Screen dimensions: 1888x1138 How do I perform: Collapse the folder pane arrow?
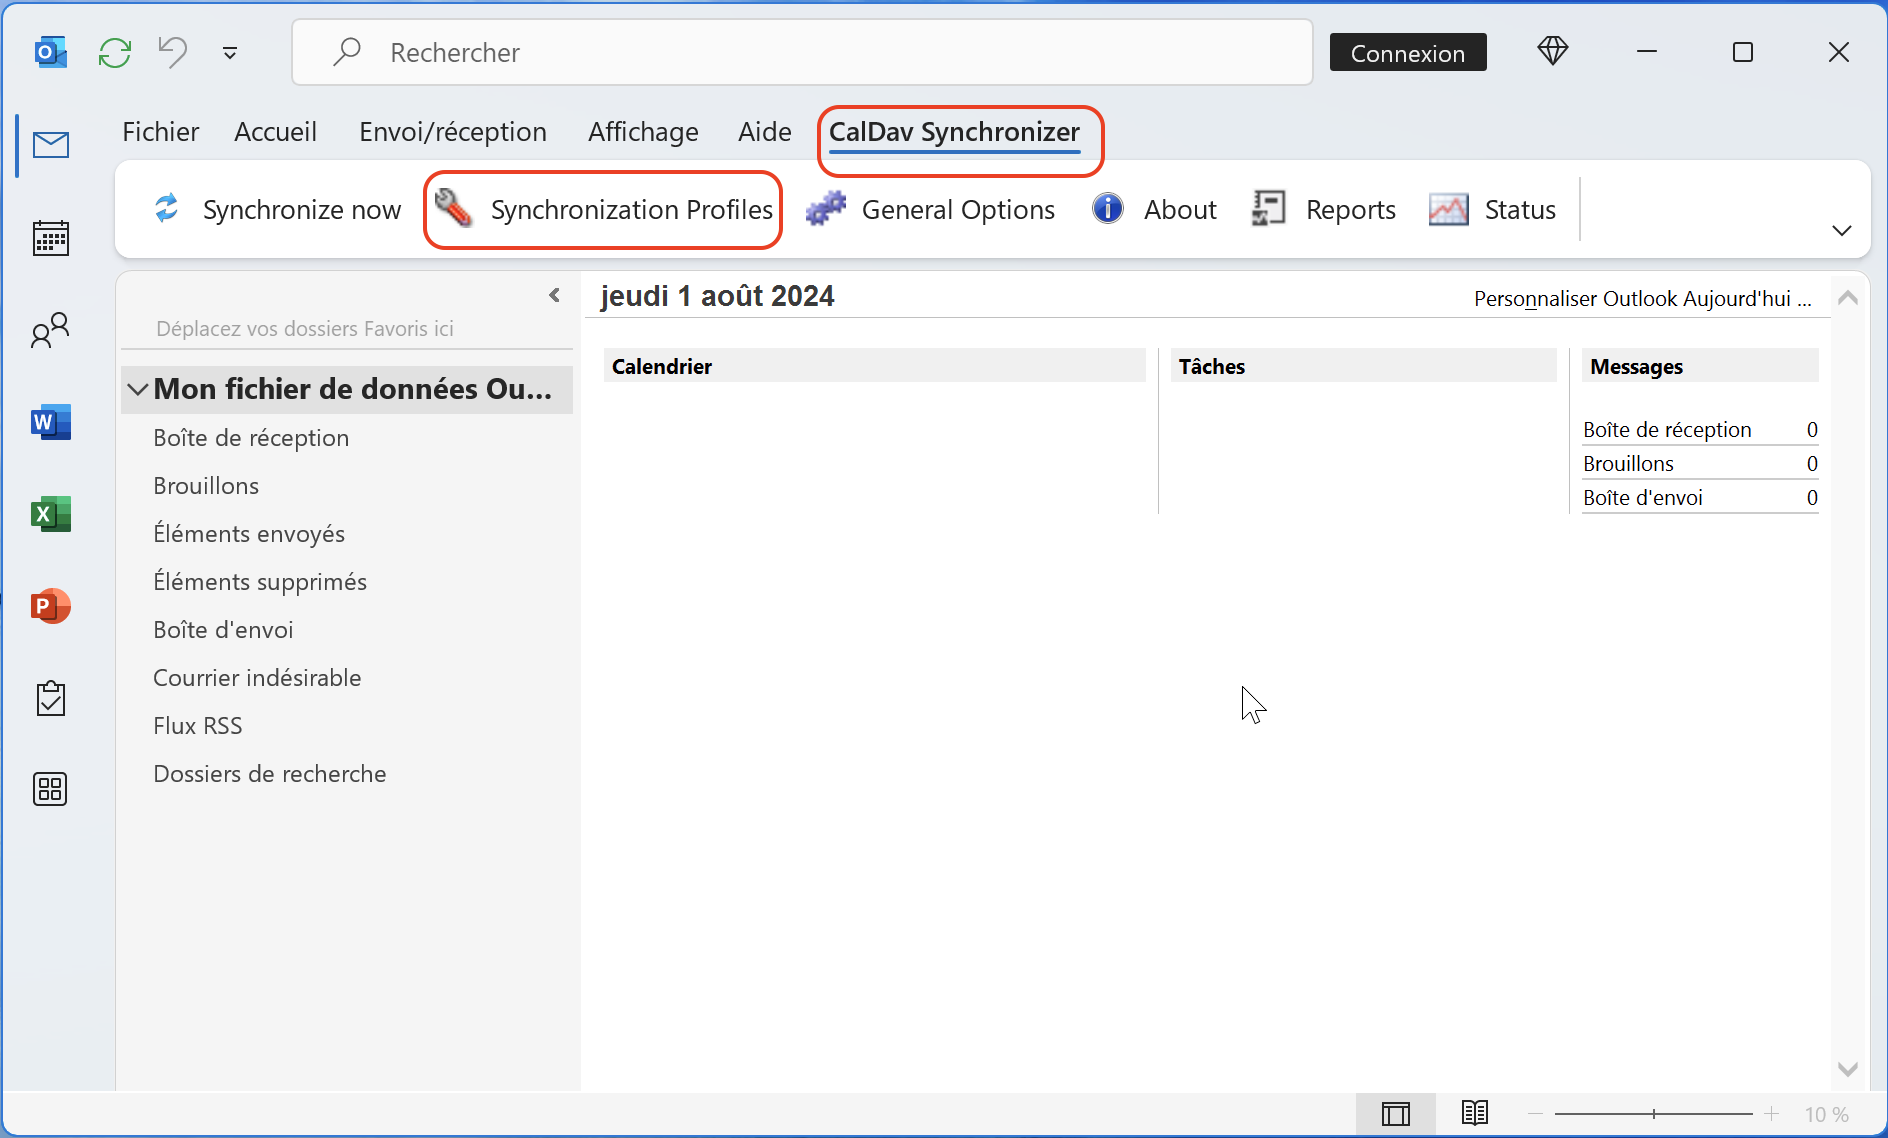(x=554, y=295)
